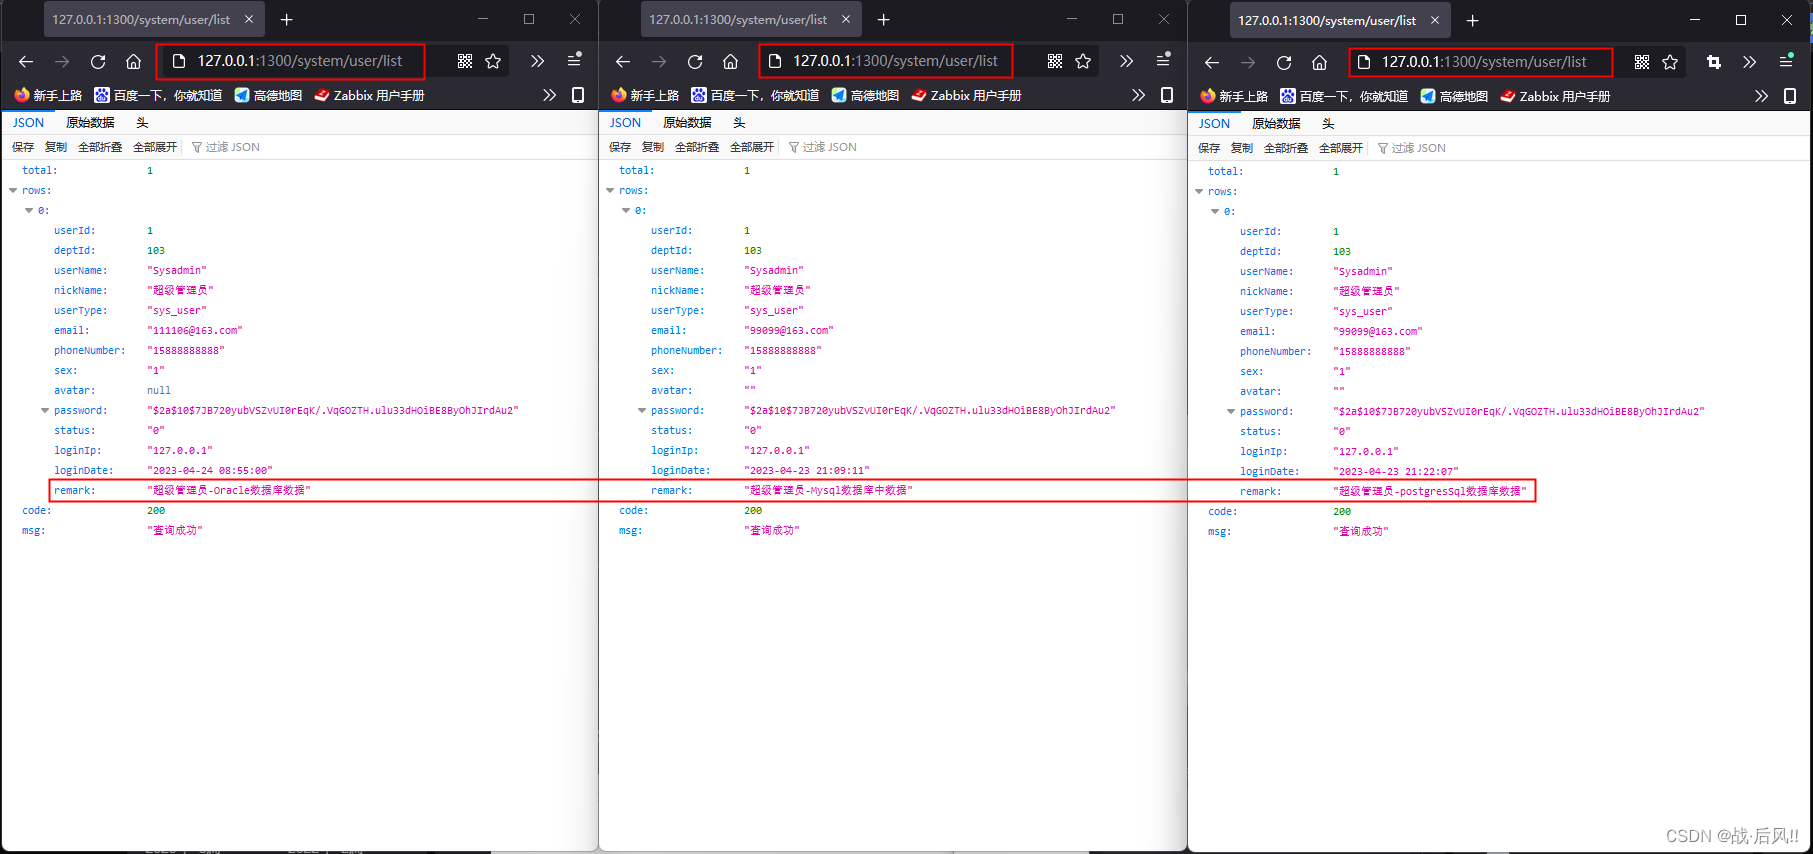1813x854 pixels.
Task: Open Zabbix 用户手册 bookmark in left window
Action: pos(369,95)
